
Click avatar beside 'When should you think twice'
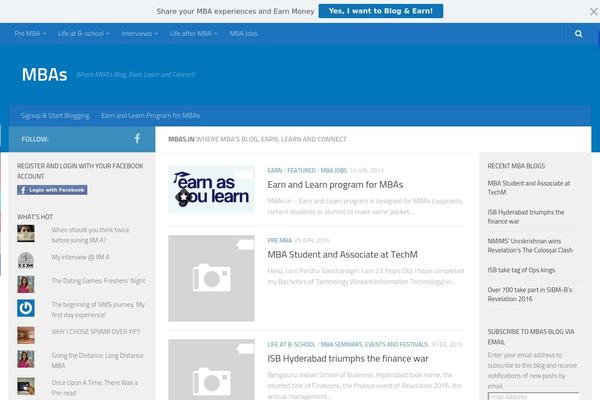26,233
